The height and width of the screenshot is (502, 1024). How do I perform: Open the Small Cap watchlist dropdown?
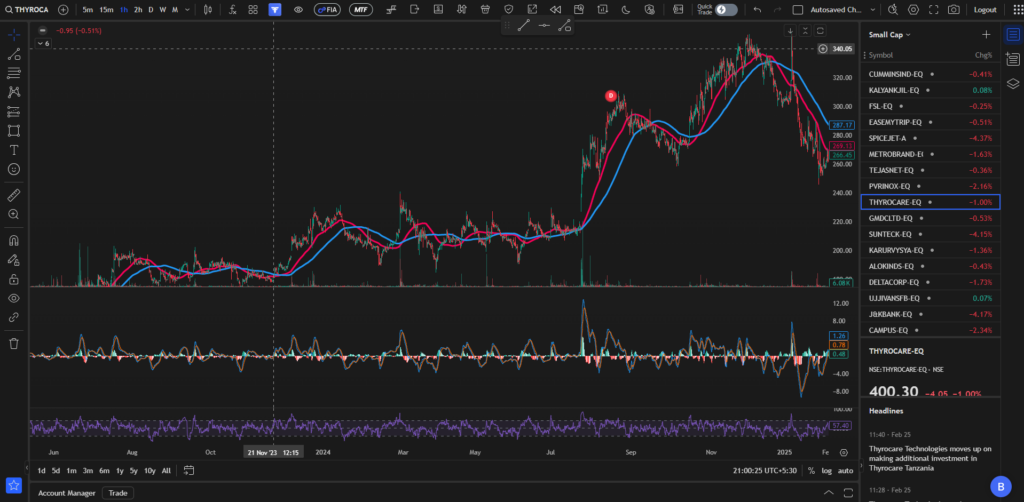point(889,35)
